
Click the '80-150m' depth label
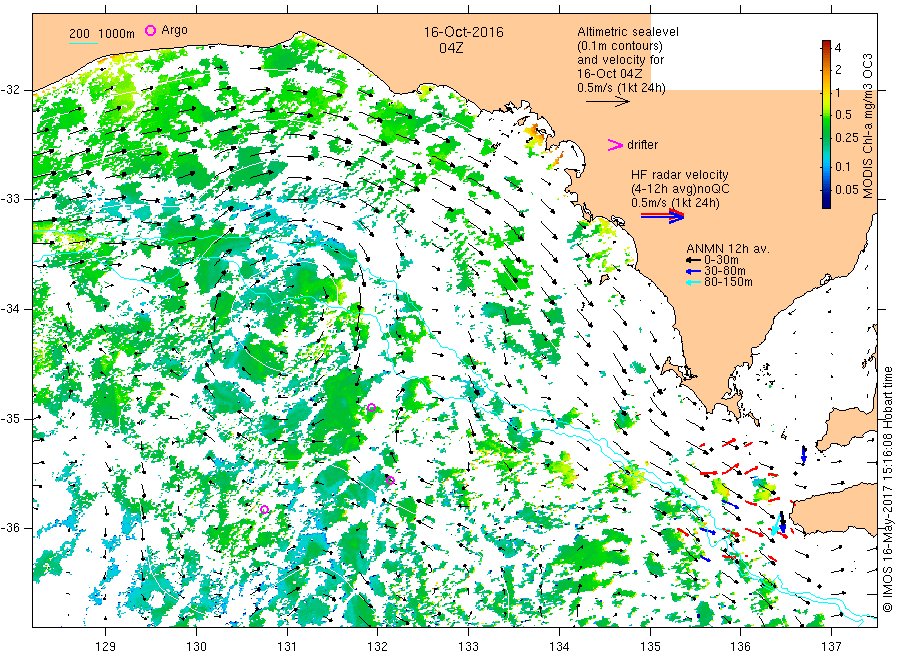[x=728, y=282]
